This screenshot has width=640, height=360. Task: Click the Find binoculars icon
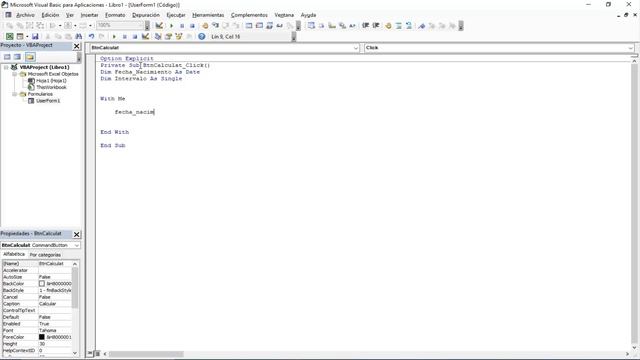coord(79,36)
